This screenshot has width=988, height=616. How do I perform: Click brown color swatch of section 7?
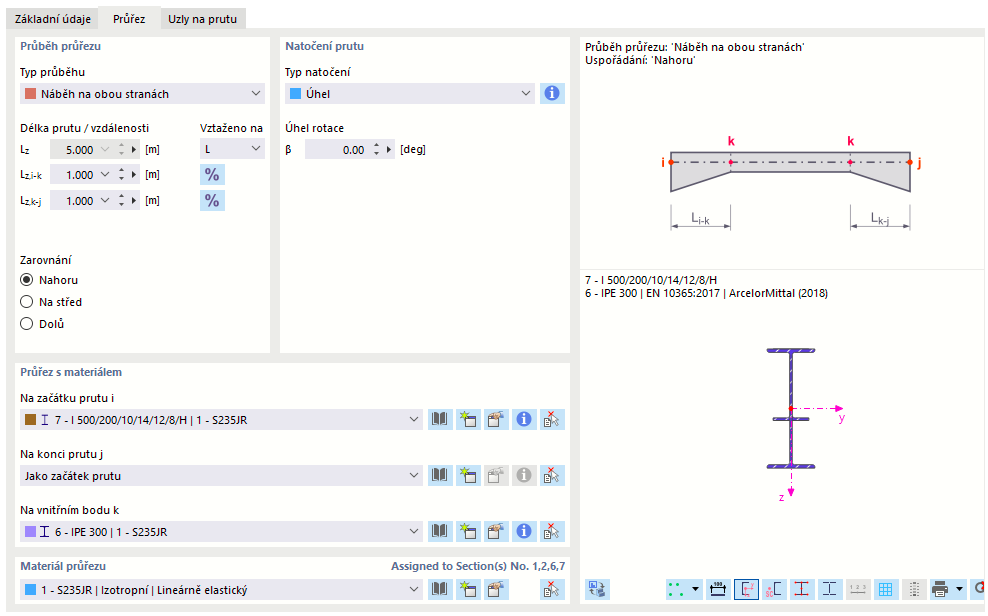[x=30, y=419]
